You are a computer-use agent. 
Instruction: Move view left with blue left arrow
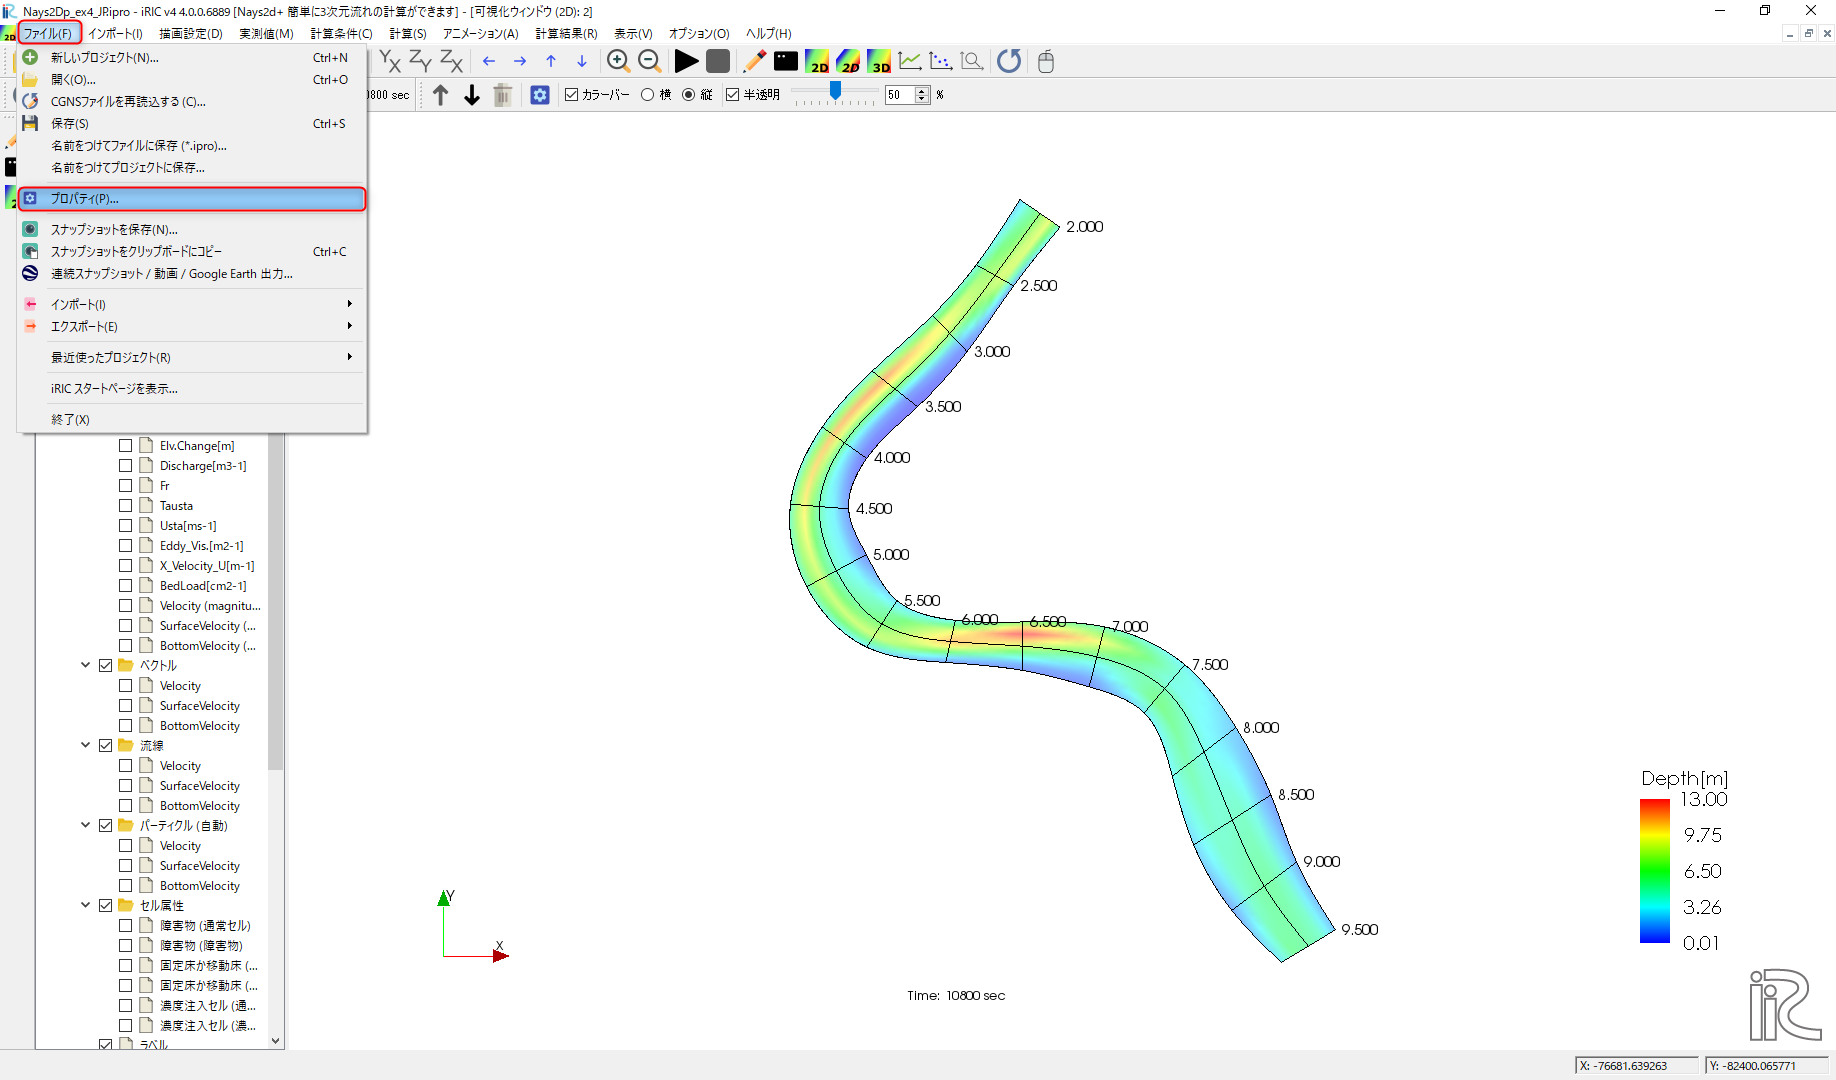point(489,61)
